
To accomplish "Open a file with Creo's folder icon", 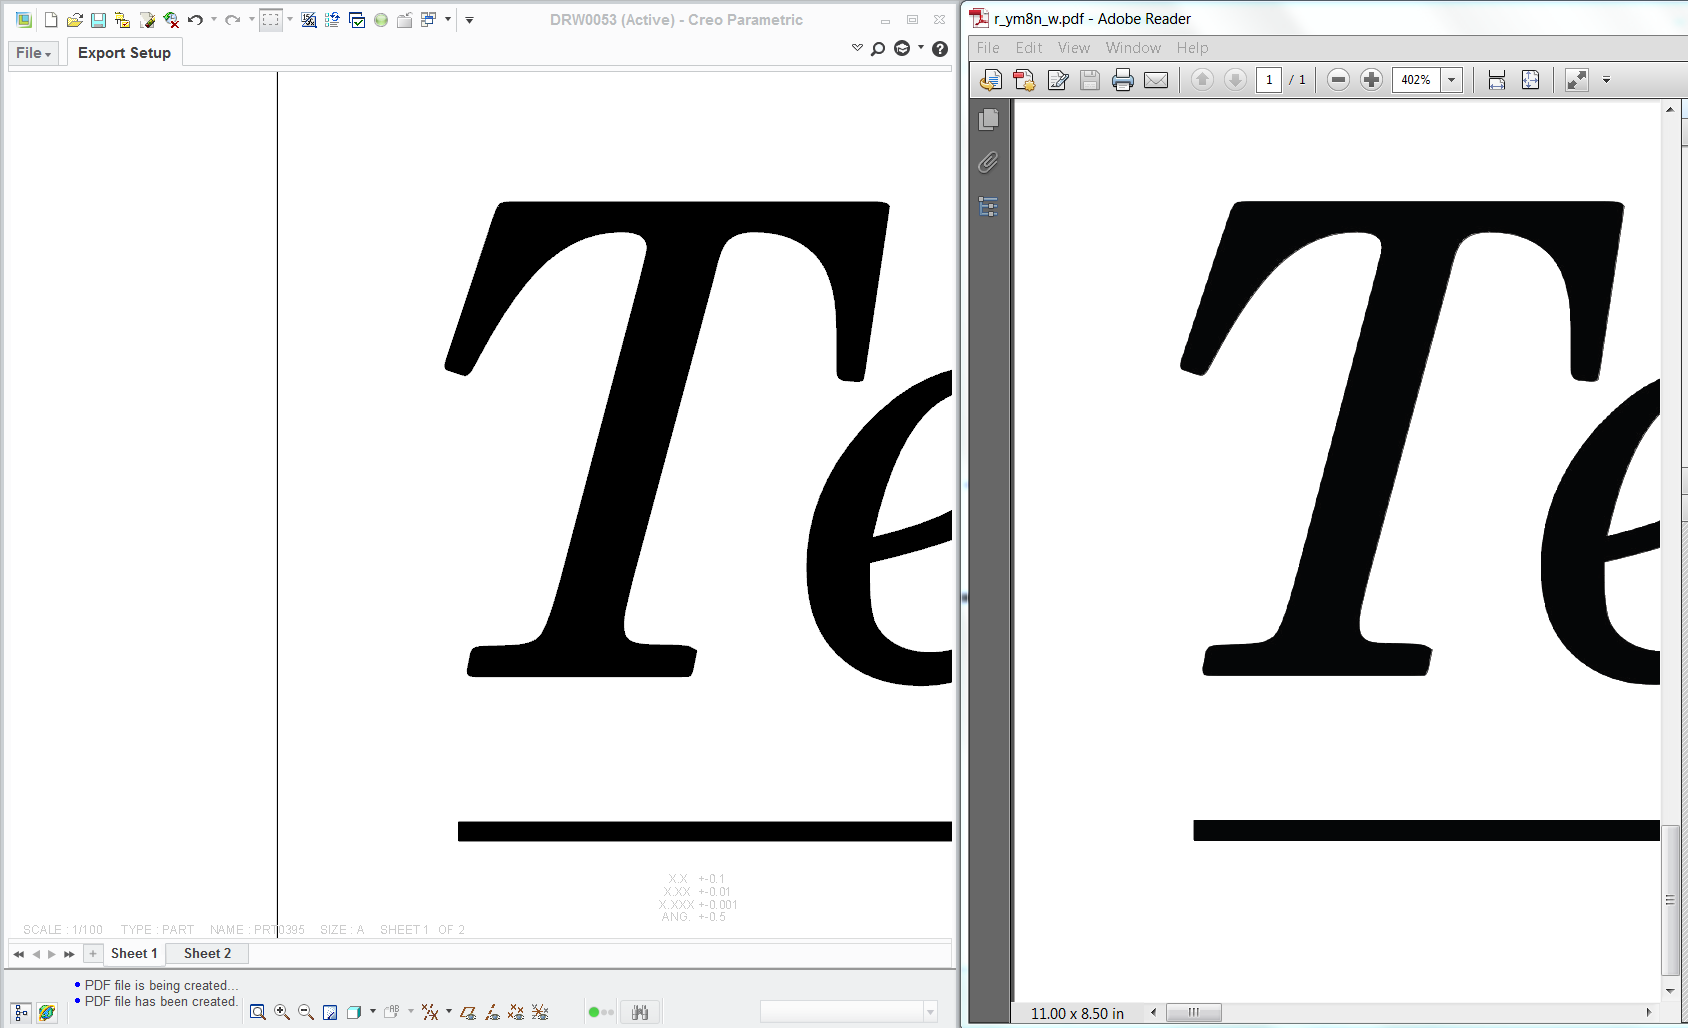I will pyautogui.click(x=75, y=20).
